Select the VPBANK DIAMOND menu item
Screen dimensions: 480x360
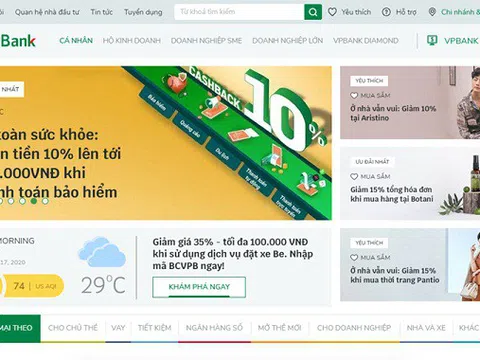366,41
